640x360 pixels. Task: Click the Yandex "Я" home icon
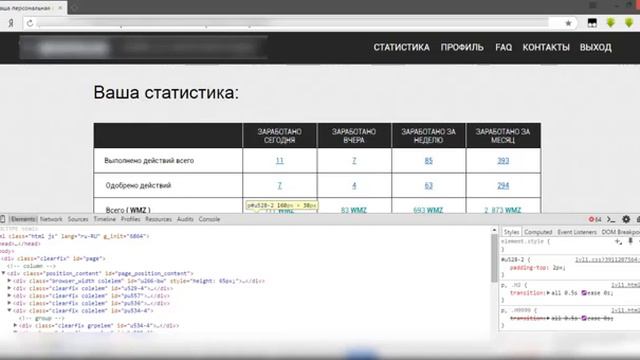11,23
